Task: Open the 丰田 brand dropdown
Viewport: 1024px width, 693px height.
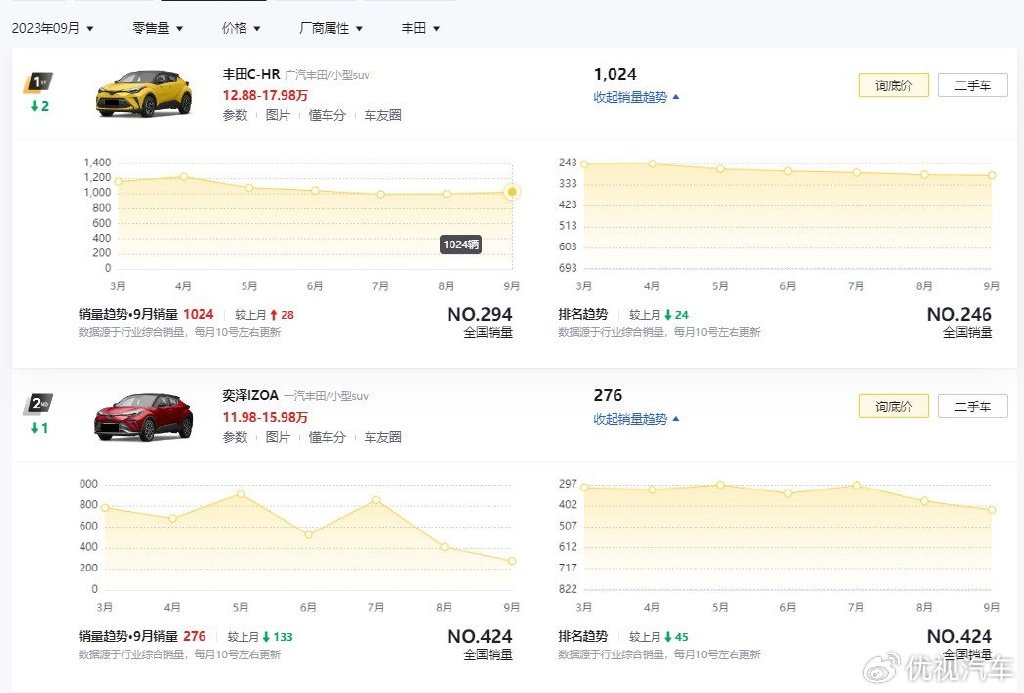Action: tap(421, 28)
